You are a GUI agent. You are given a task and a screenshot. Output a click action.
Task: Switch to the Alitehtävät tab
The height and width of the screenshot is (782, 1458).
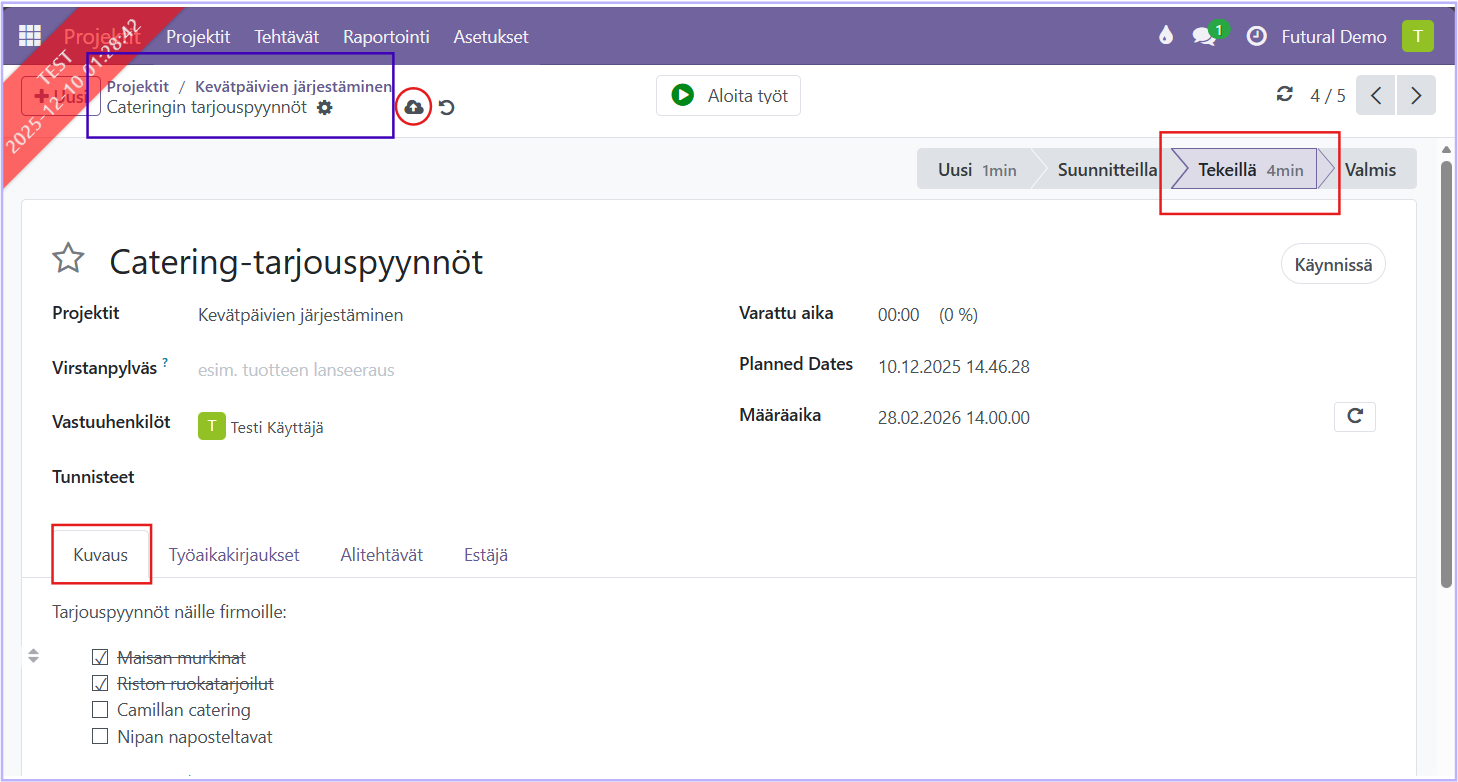tap(381, 555)
